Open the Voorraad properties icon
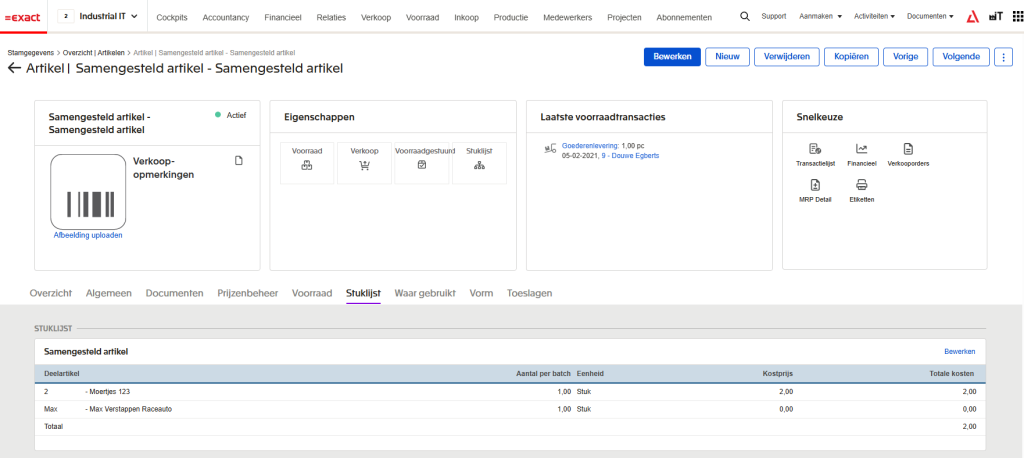This screenshot has width=1024, height=458. pyautogui.click(x=306, y=165)
